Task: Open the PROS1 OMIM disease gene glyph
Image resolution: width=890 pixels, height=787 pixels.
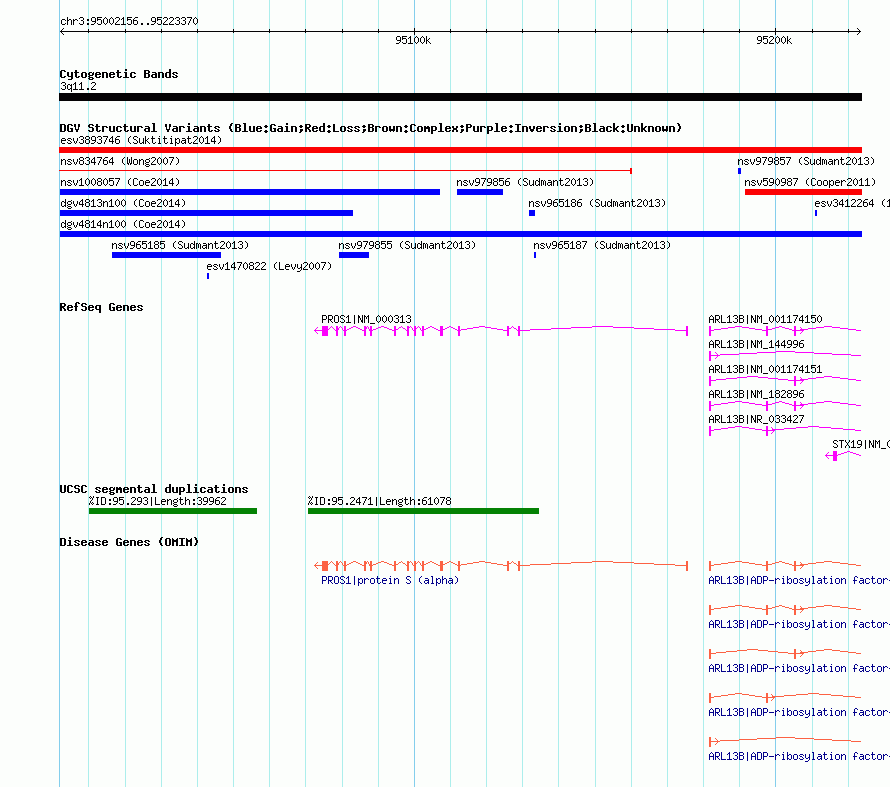Action: pyautogui.click(x=501, y=566)
